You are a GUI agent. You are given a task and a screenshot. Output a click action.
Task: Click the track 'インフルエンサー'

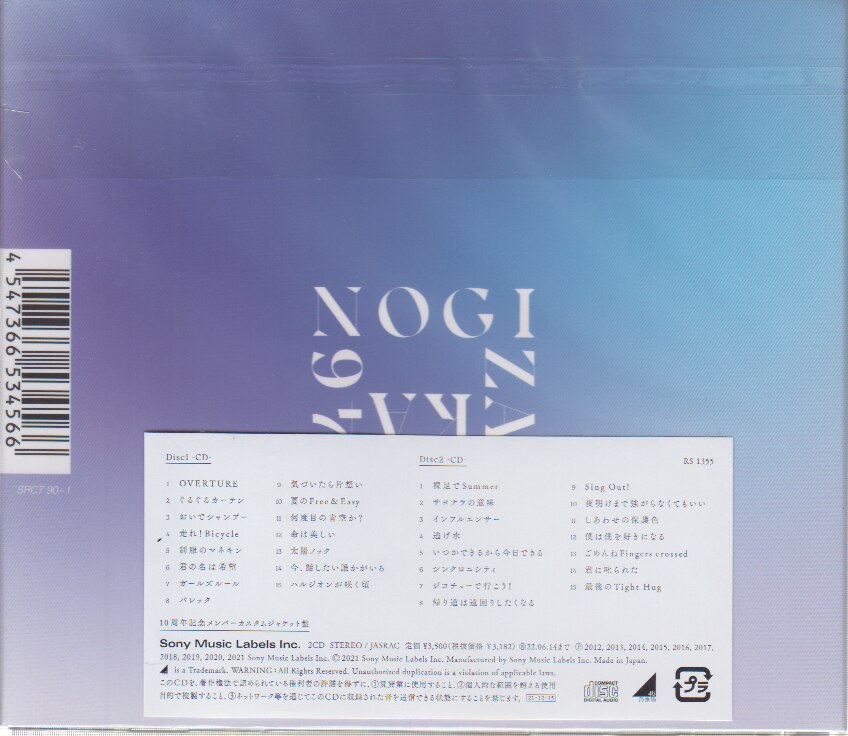click(467, 520)
